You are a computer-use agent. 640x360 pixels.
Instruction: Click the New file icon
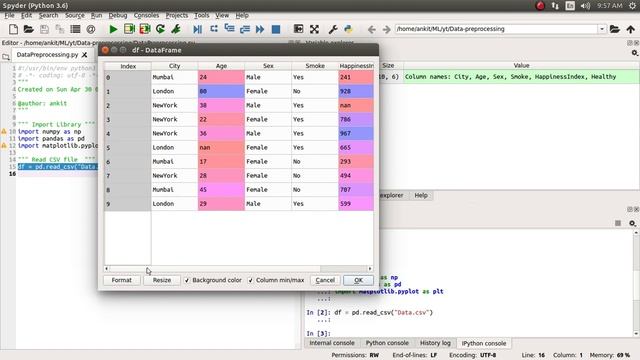point(13,29)
